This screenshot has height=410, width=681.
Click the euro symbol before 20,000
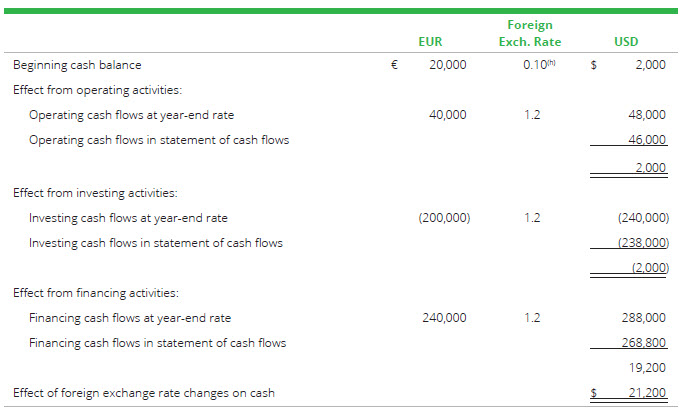(x=394, y=65)
